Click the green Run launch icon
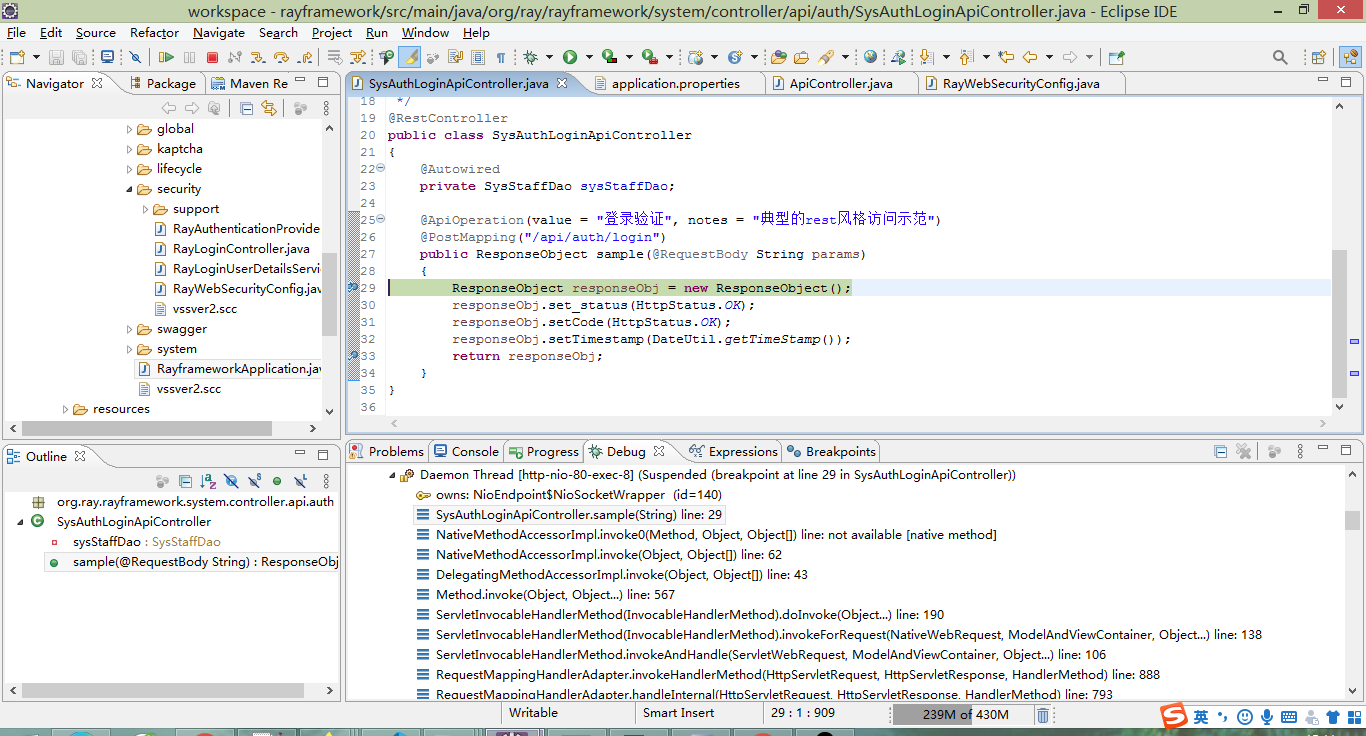 point(570,57)
